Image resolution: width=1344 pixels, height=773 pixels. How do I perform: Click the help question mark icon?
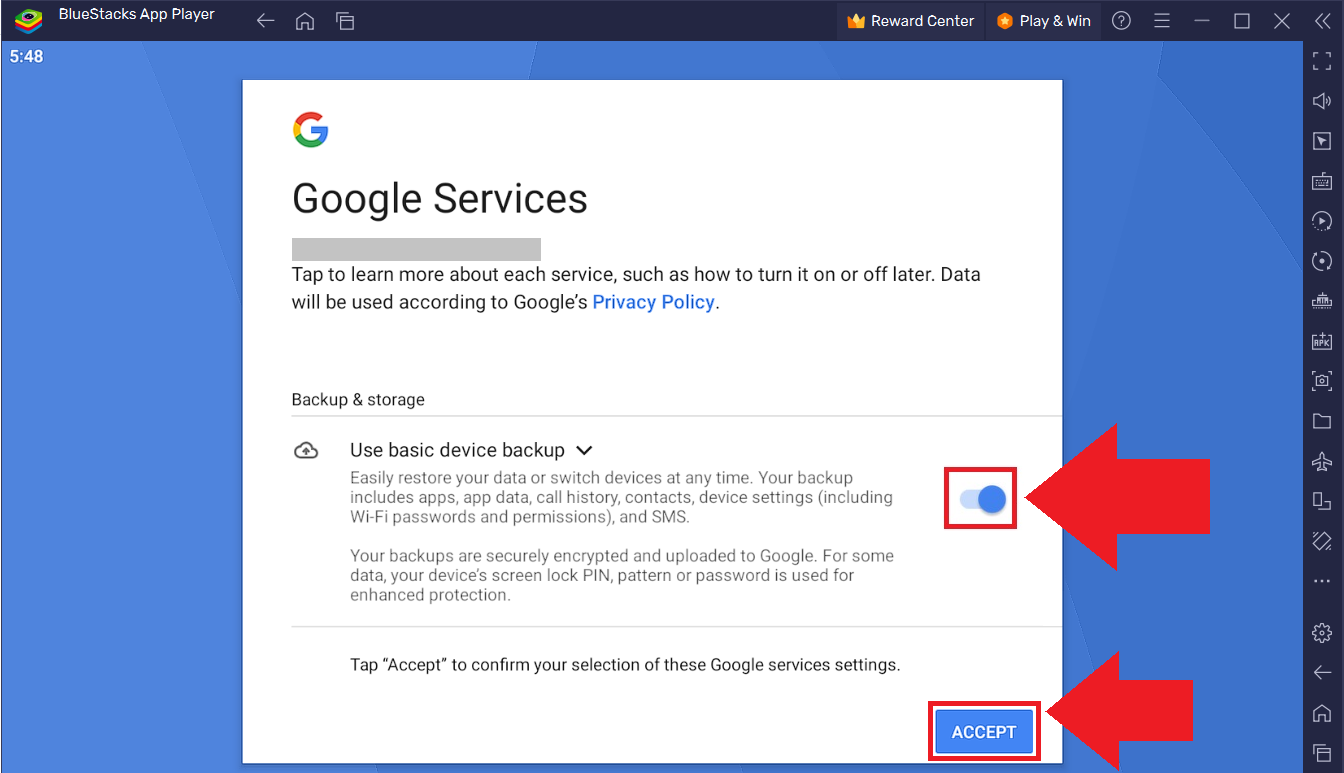[x=1121, y=21]
